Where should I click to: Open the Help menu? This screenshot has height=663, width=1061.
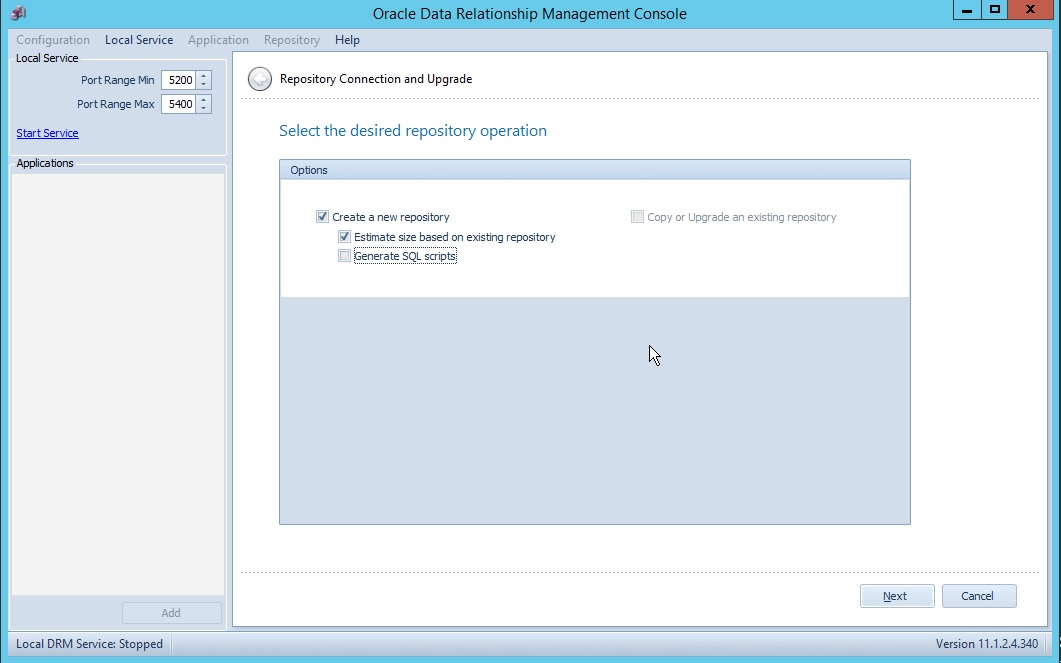347,40
